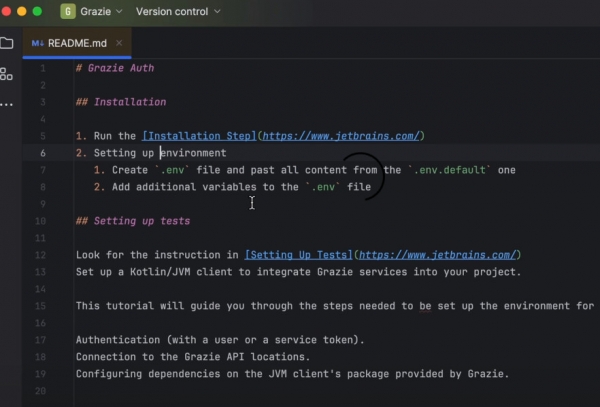Click 'Add additional variables to the' text

(205, 187)
